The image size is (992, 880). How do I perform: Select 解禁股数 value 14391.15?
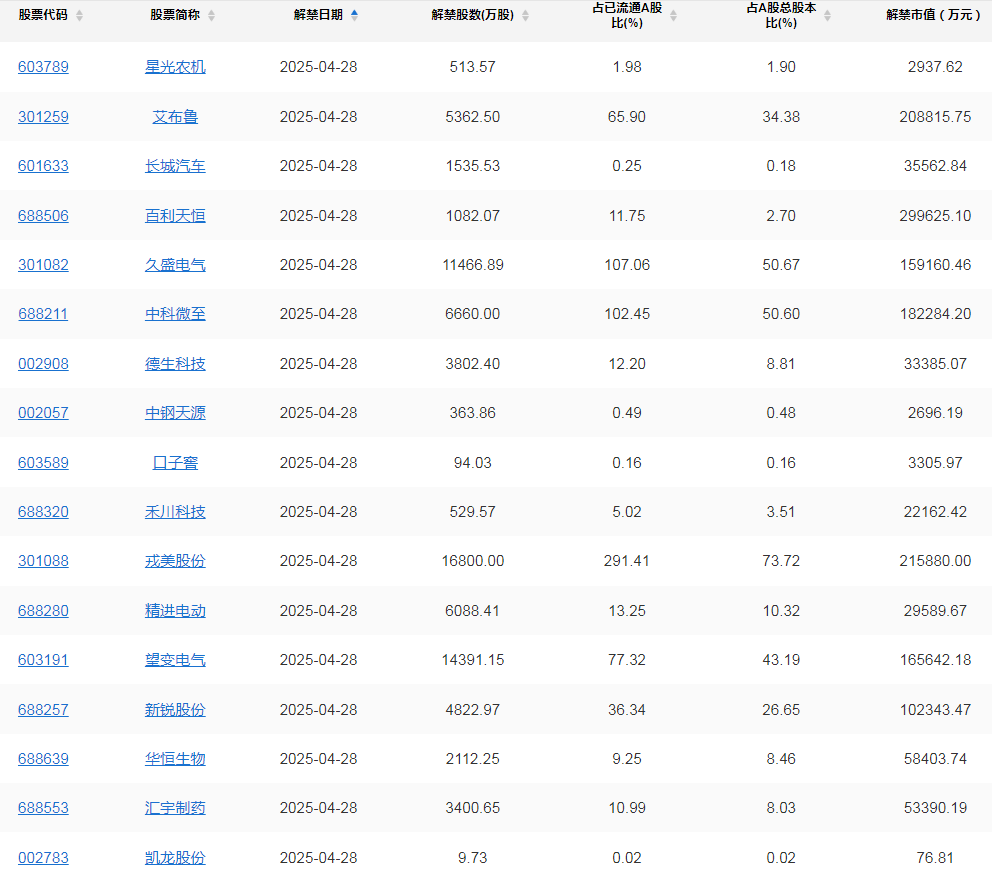point(473,660)
